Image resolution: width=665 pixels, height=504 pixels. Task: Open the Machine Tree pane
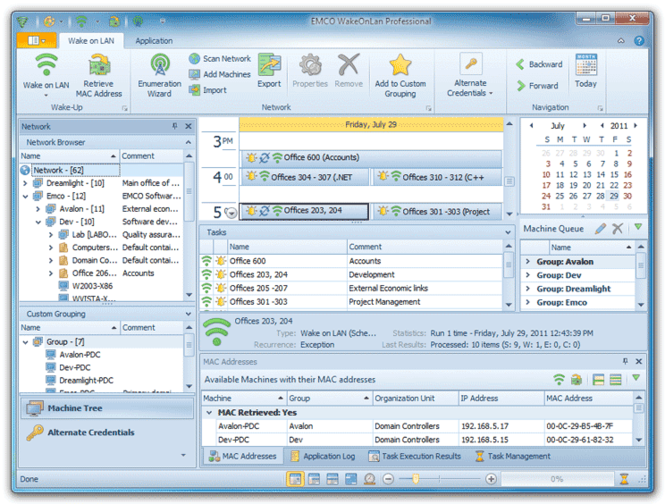point(107,408)
